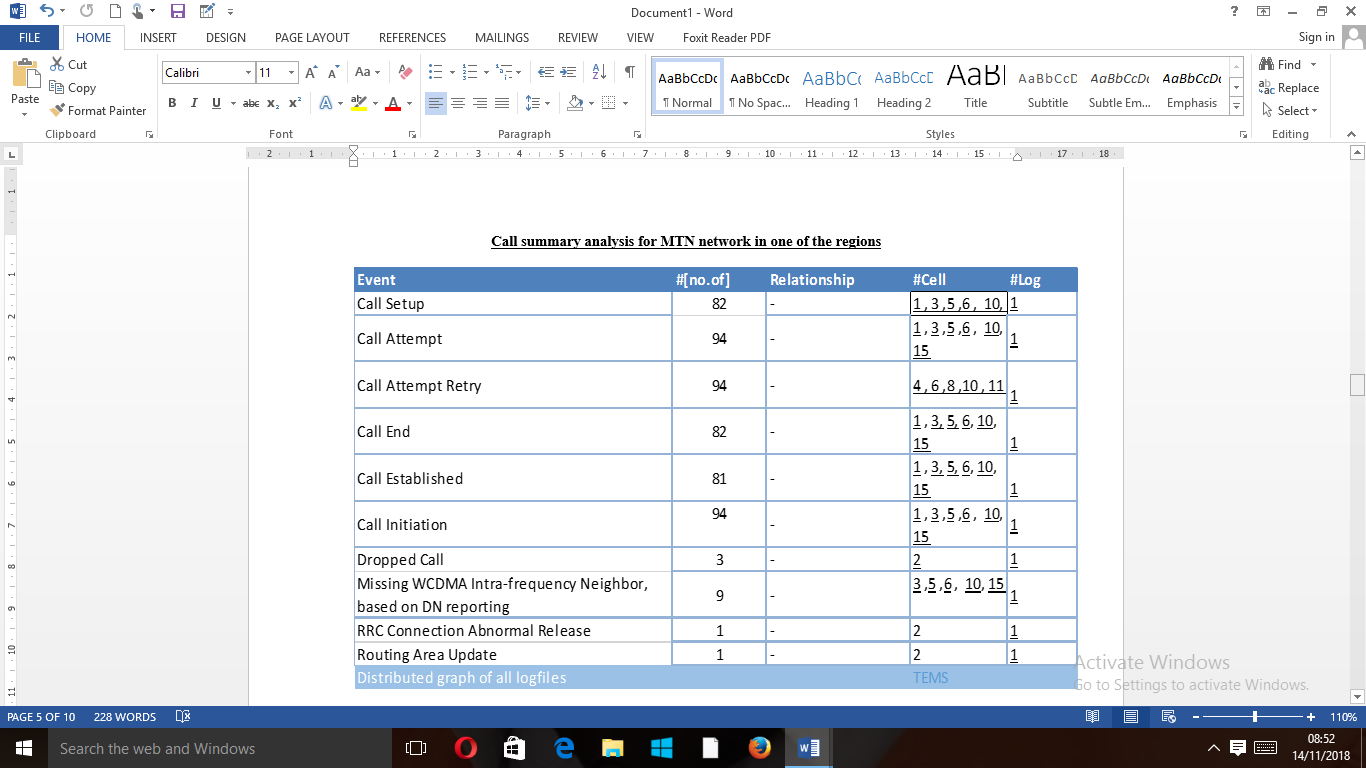Open the font name dropdown
The width and height of the screenshot is (1366, 768).
[248, 72]
